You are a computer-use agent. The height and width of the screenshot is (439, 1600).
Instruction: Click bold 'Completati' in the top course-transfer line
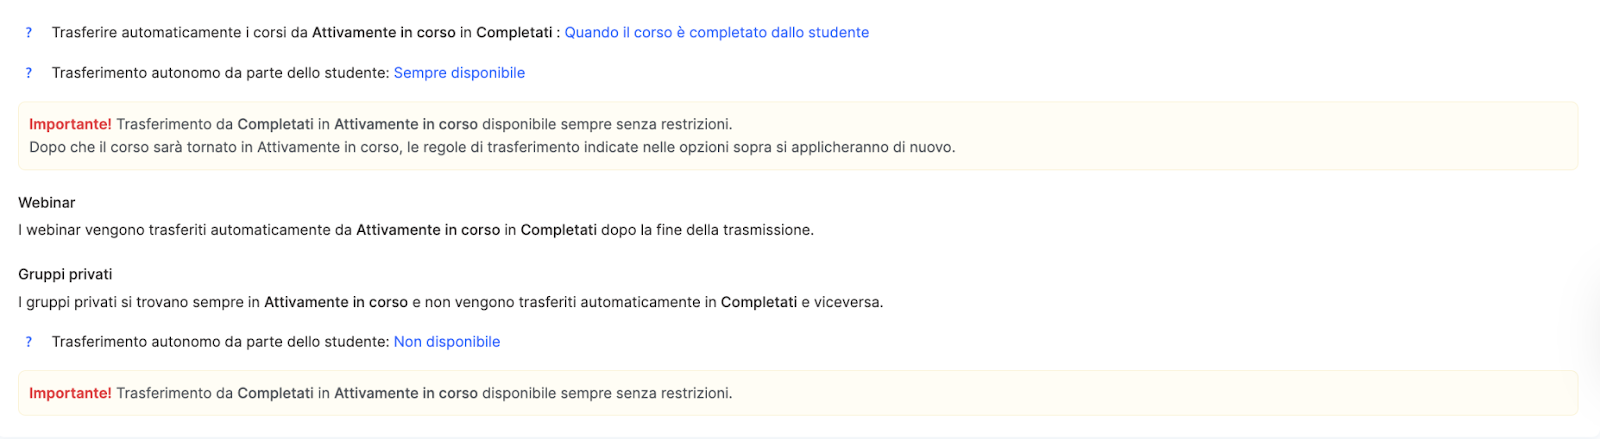tap(514, 33)
